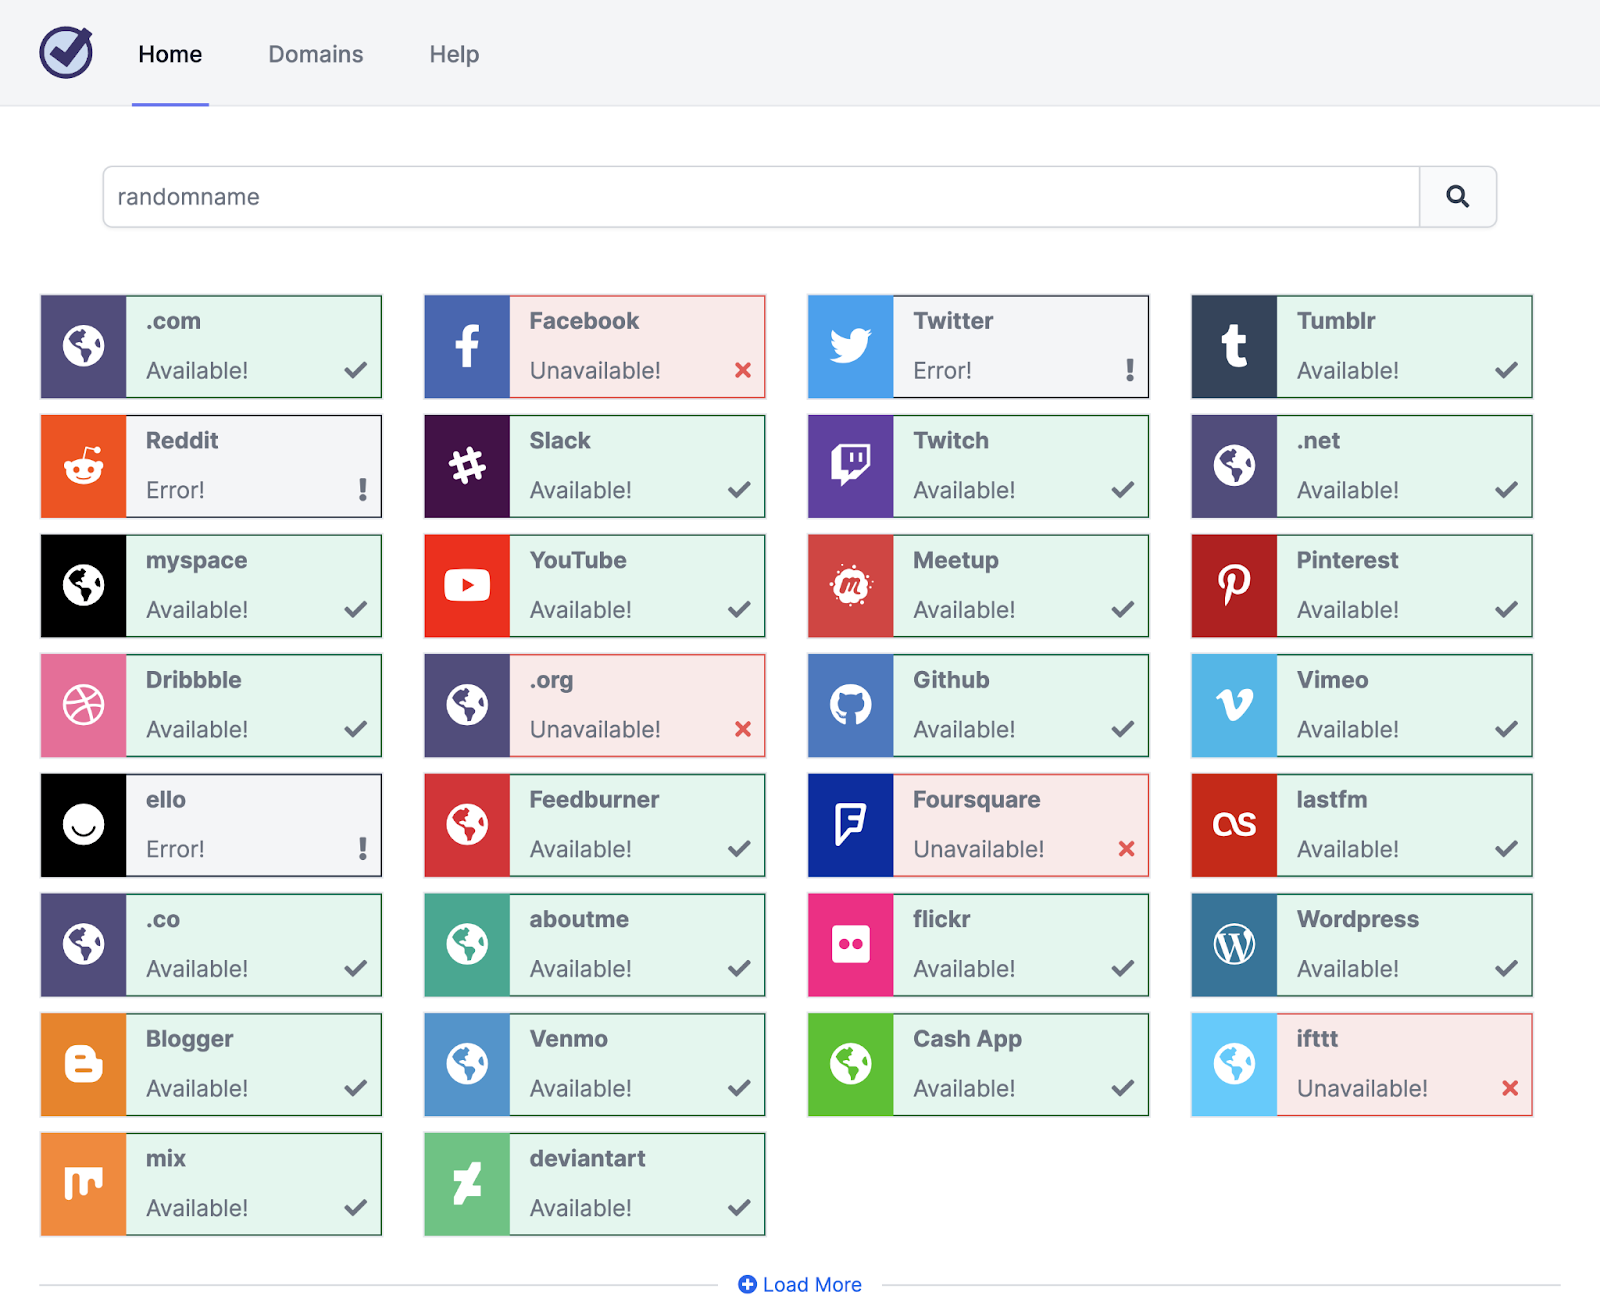Click the YouTube play icon
The width and height of the screenshot is (1600, 1310).
point(466,585)
